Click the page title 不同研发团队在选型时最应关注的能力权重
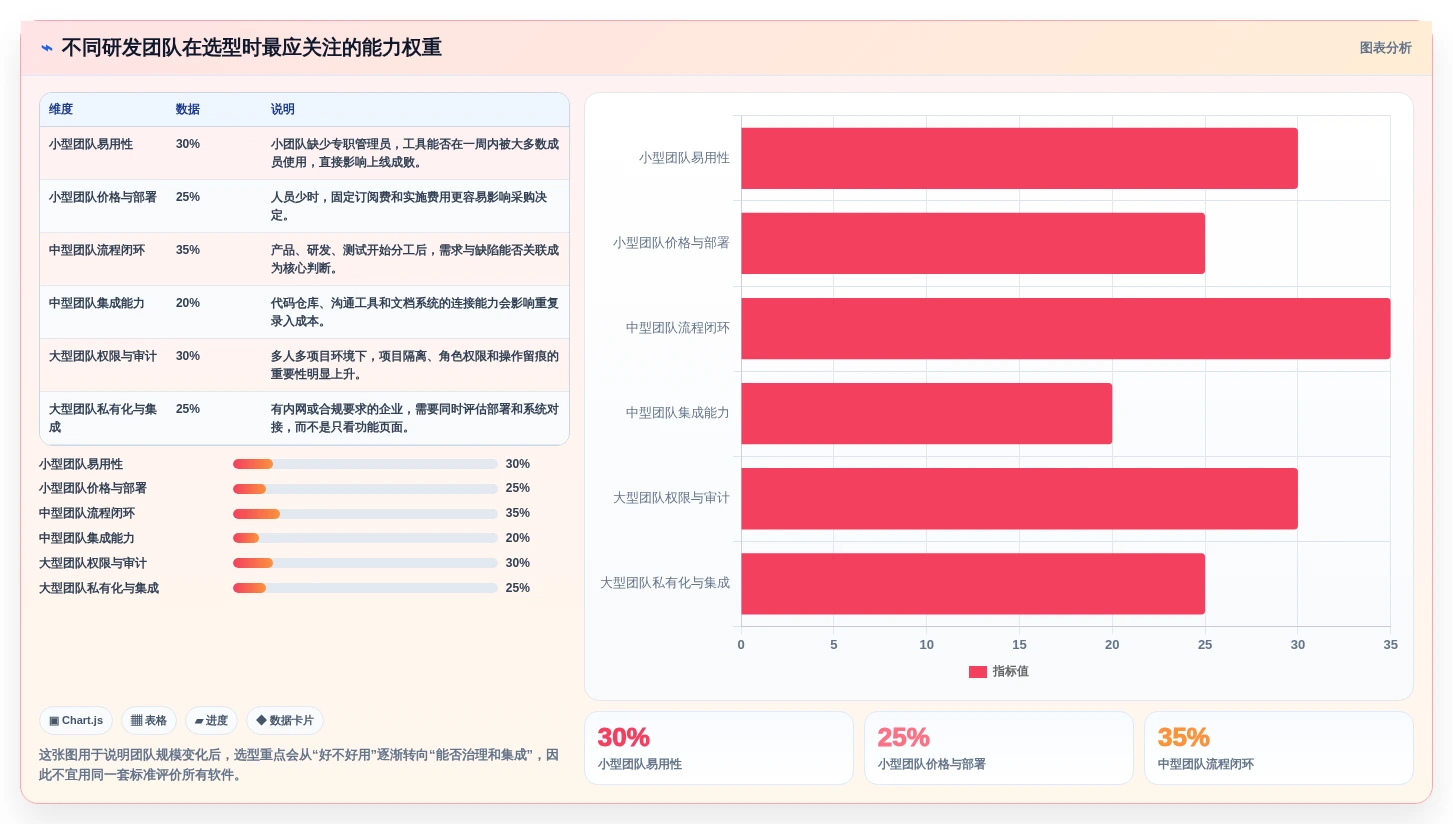Image resolution: width=1453 pixels, height=824 pixels. point(251,48)
